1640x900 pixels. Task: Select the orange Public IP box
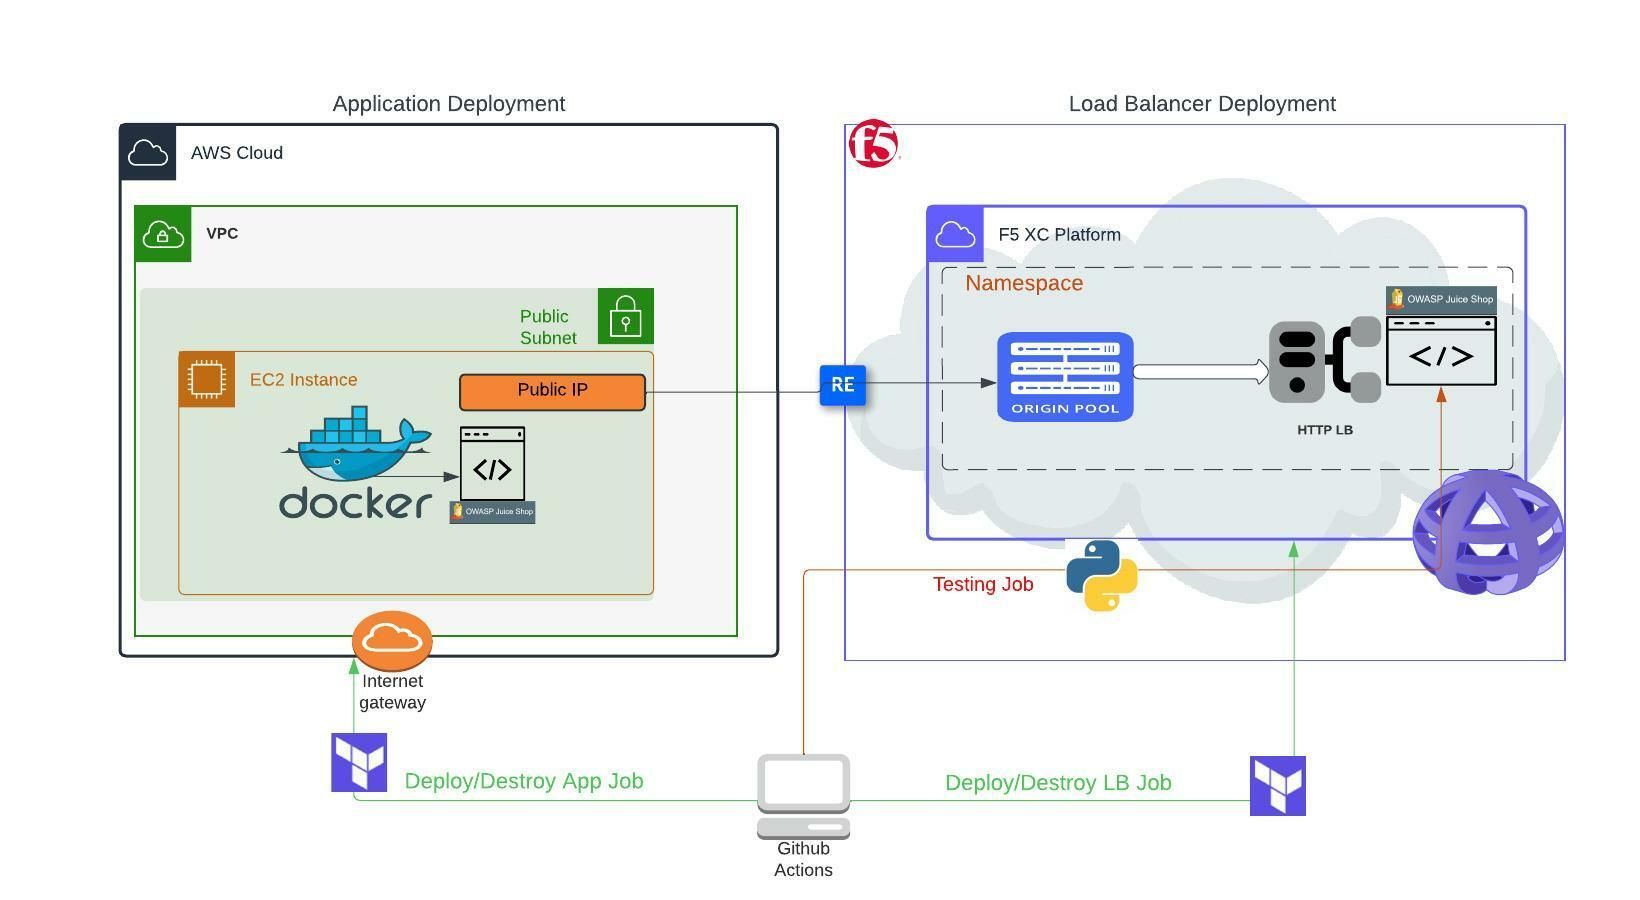pos(551,390)
